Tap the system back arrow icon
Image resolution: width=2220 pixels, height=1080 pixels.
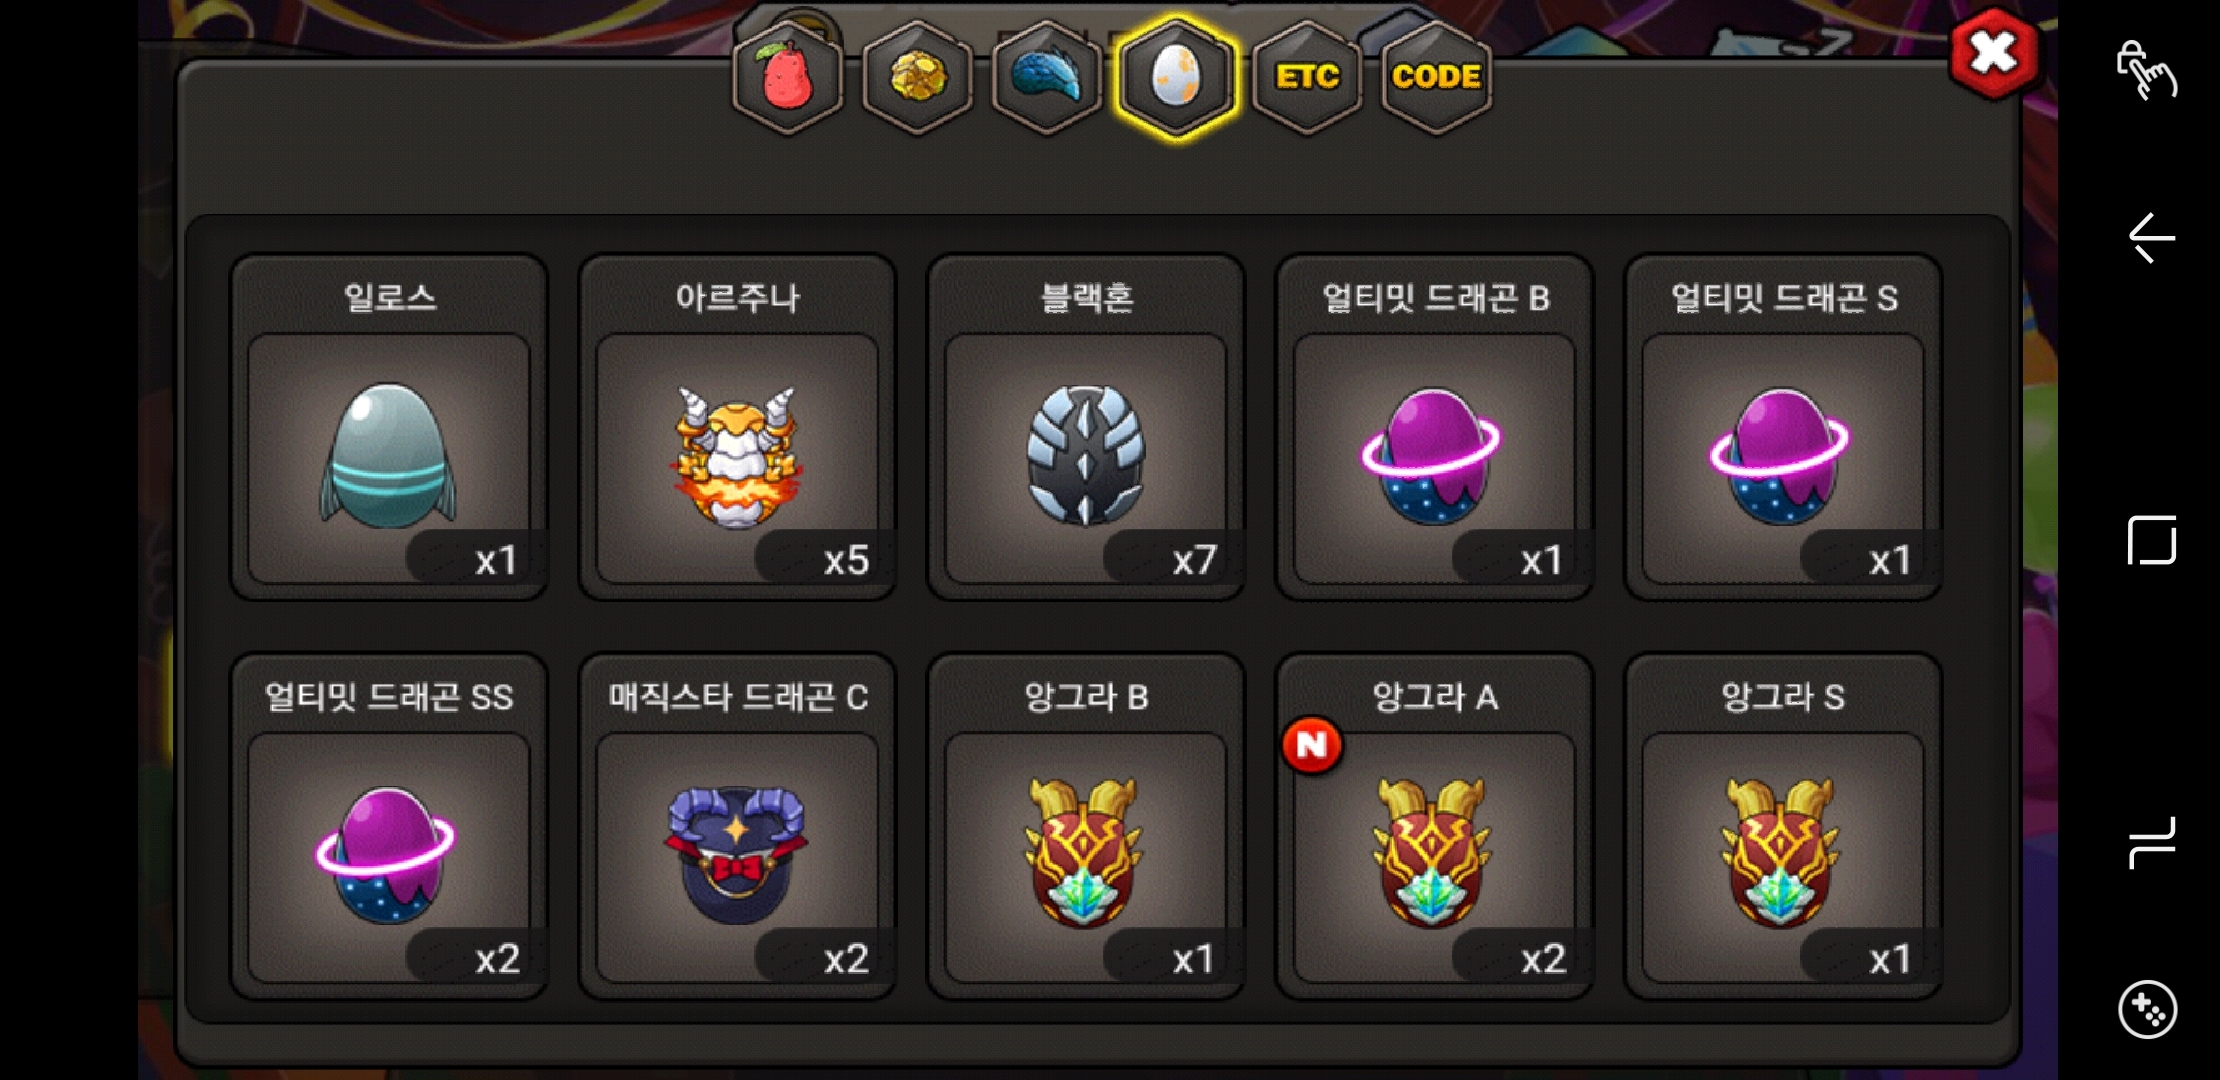(x=2150, y=238)
